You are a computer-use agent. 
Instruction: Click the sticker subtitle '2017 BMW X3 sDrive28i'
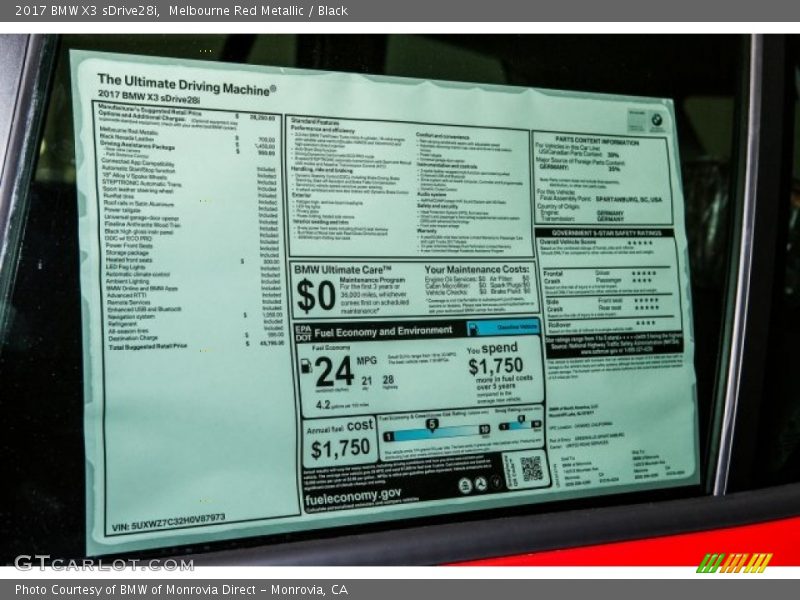[x=149, y=96]
